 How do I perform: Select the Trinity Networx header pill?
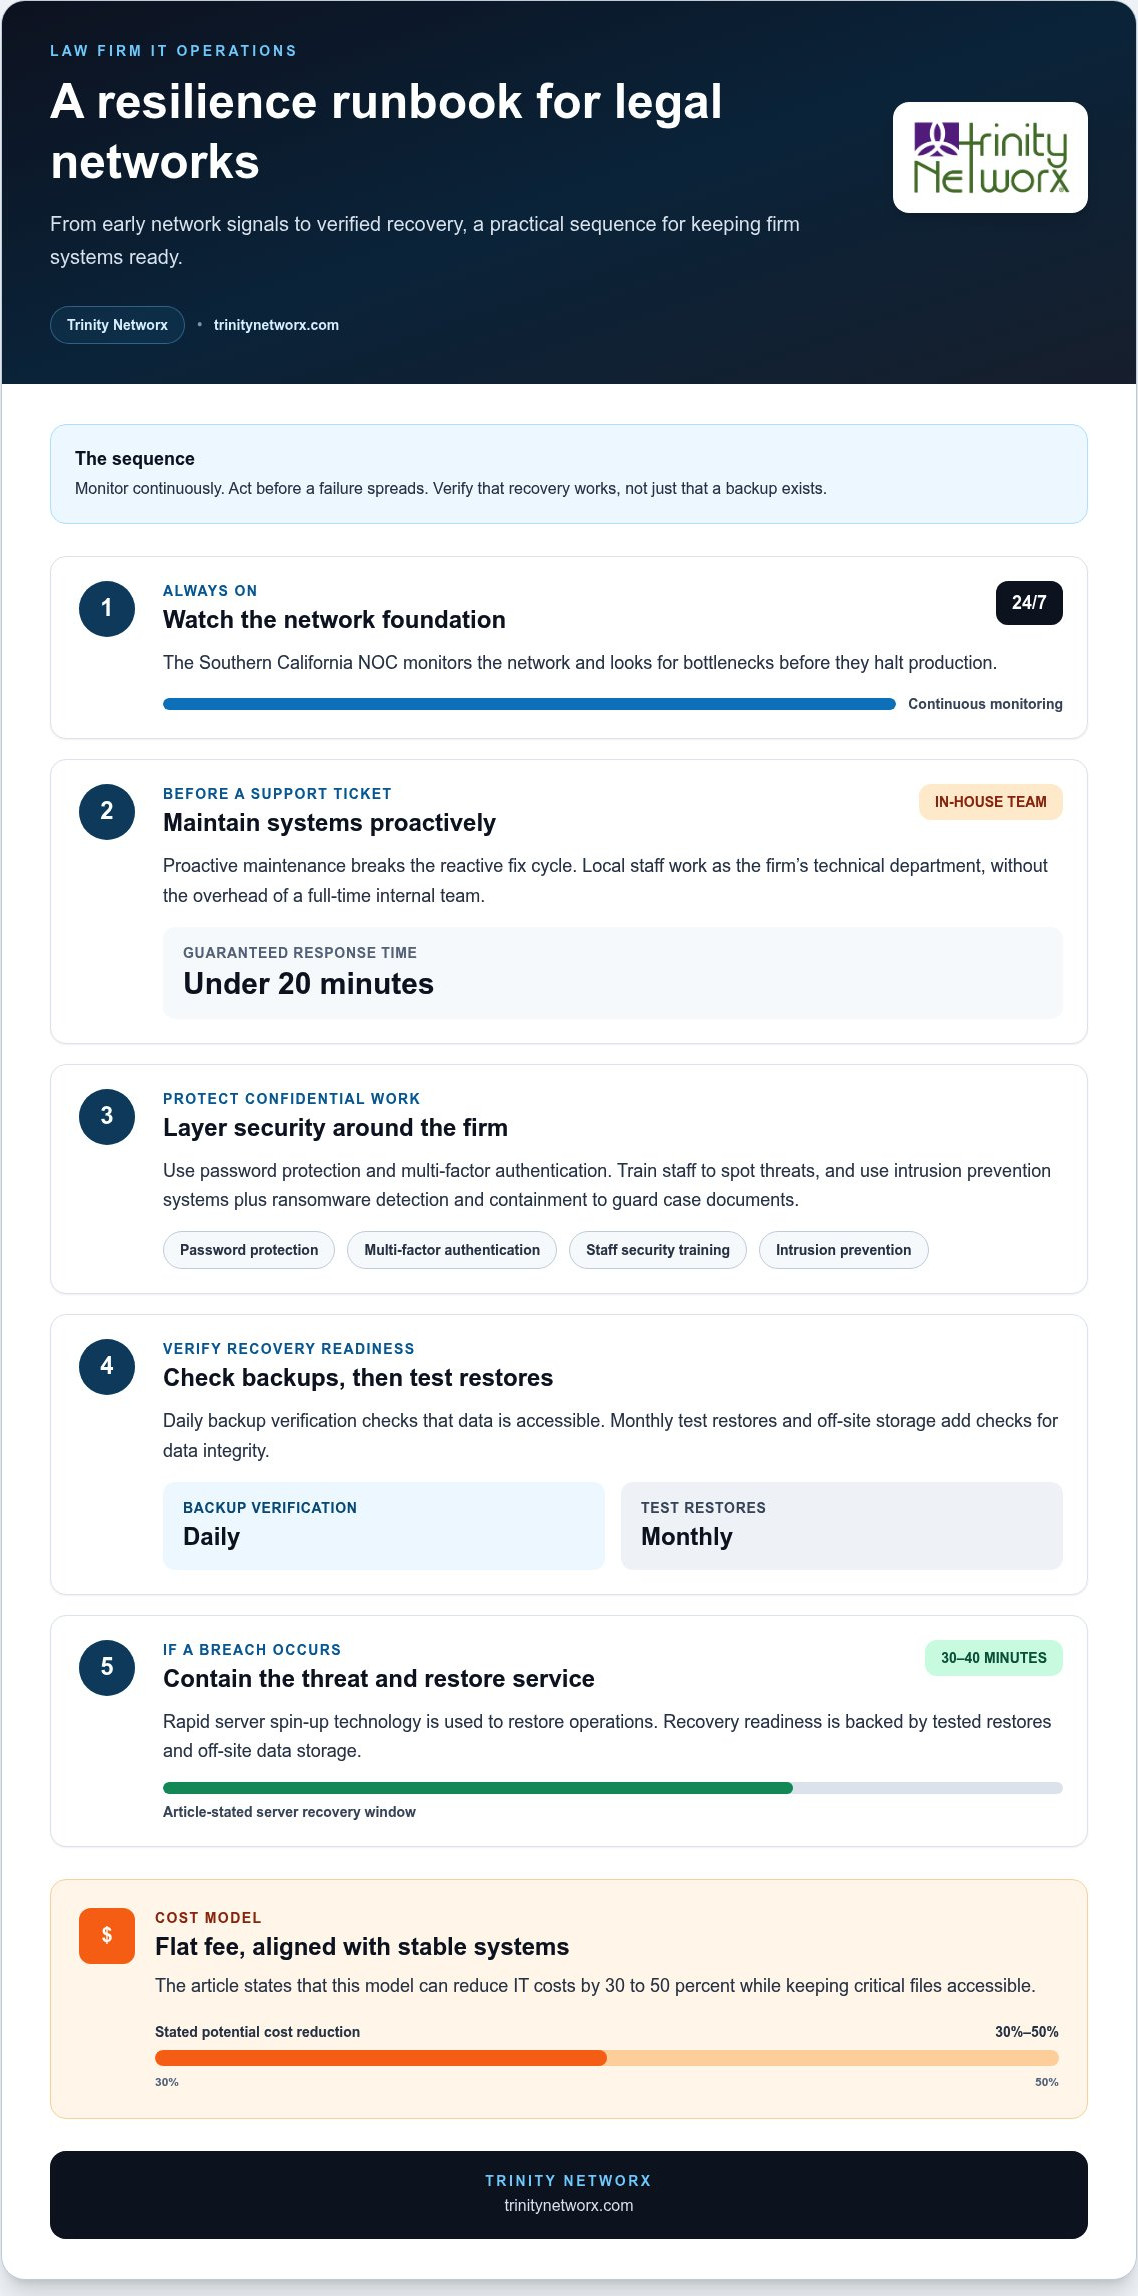[x=117, y=325]
